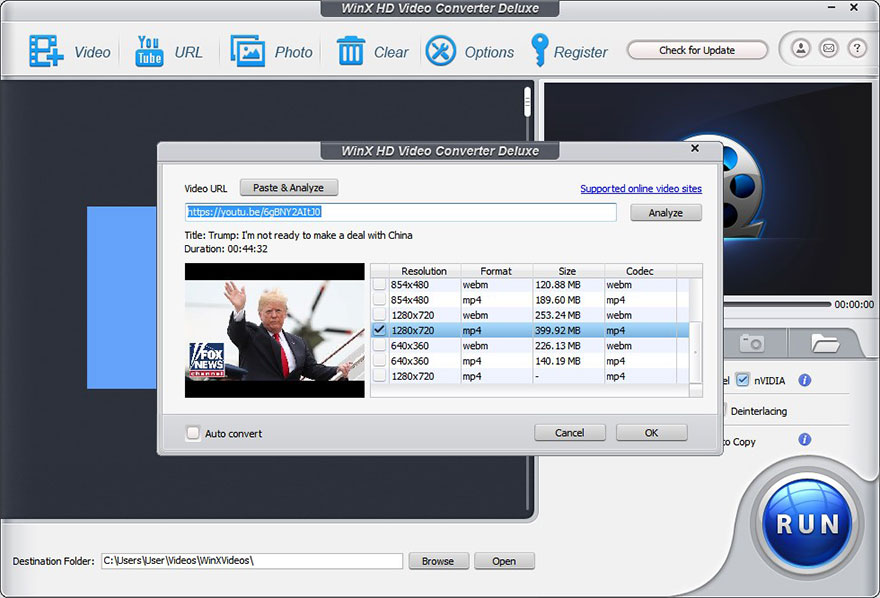The image size is (880, 598).
Task: Click the Resolution column header
Action: (424, 271)
